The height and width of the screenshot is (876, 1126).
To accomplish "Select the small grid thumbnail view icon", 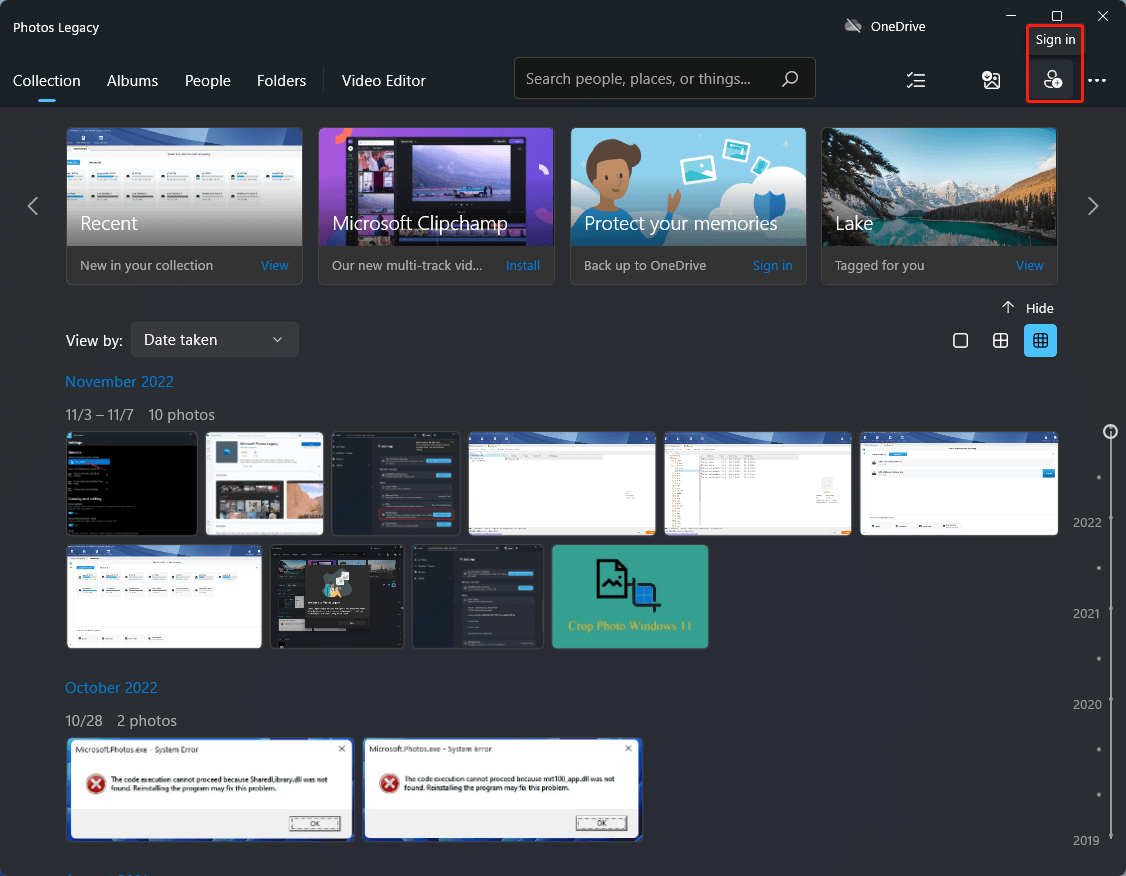I will pyautogui.click(x=1040, y=340).
